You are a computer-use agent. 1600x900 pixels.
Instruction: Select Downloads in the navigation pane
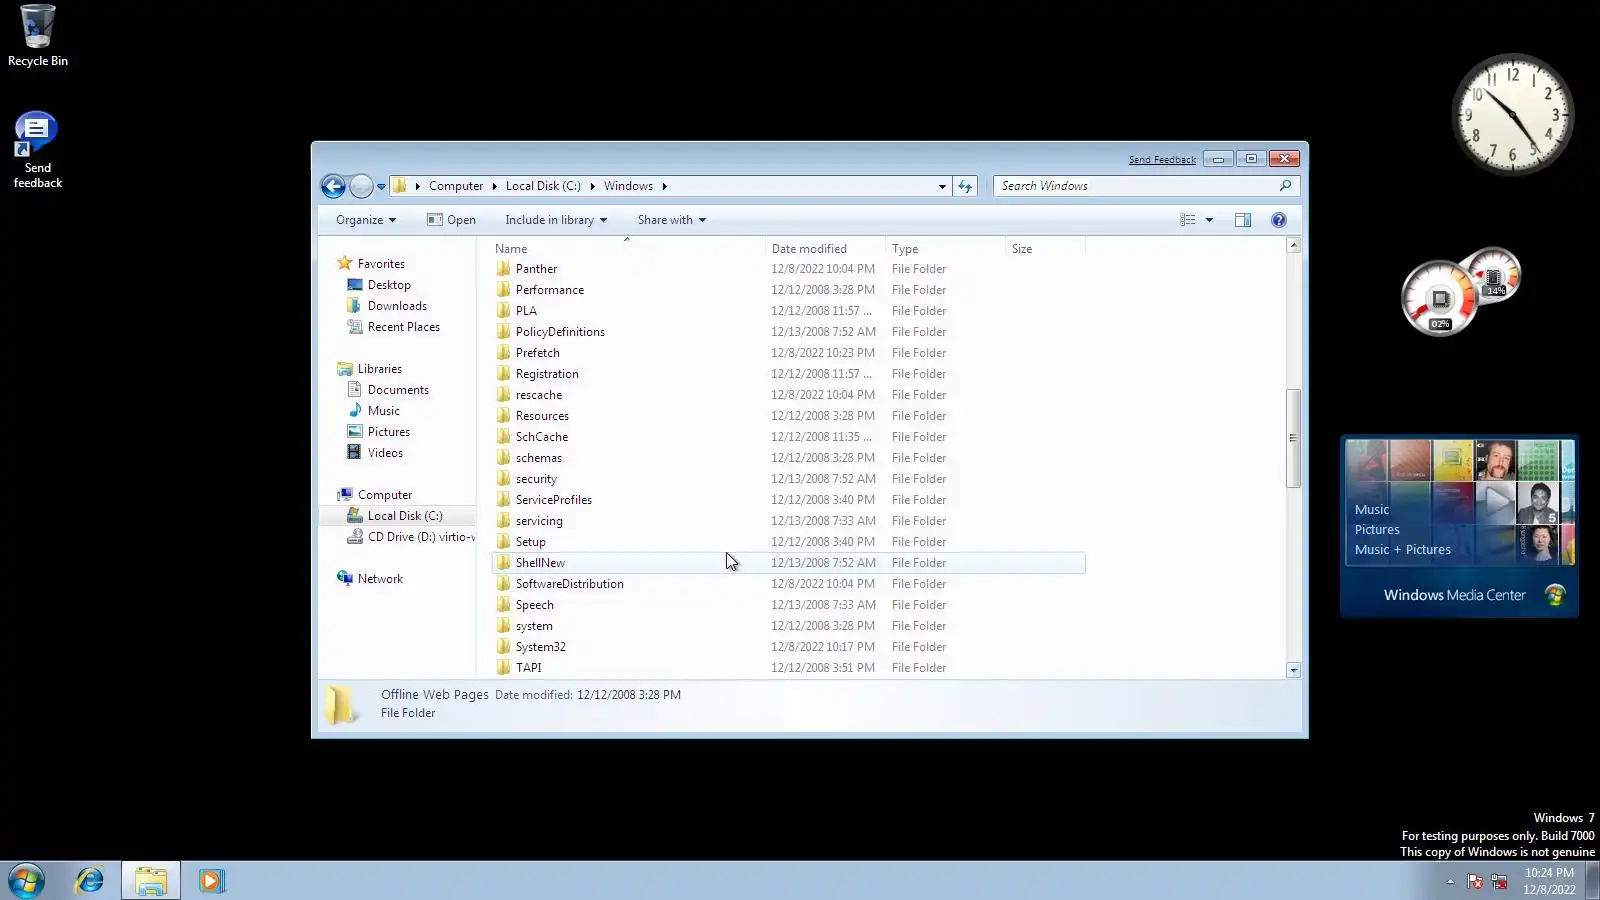click(397, 306)
